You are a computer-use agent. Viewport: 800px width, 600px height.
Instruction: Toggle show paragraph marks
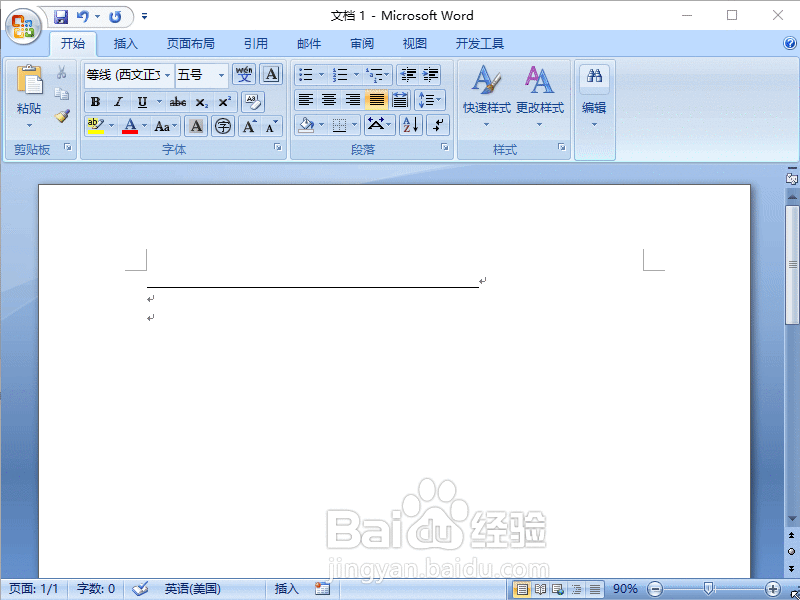[x=437, y=125]
